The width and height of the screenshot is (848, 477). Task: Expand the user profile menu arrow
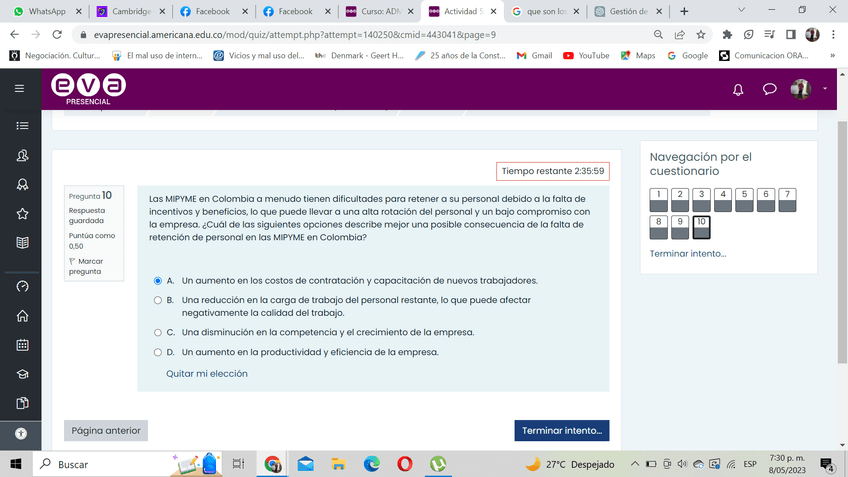(825, 89)
